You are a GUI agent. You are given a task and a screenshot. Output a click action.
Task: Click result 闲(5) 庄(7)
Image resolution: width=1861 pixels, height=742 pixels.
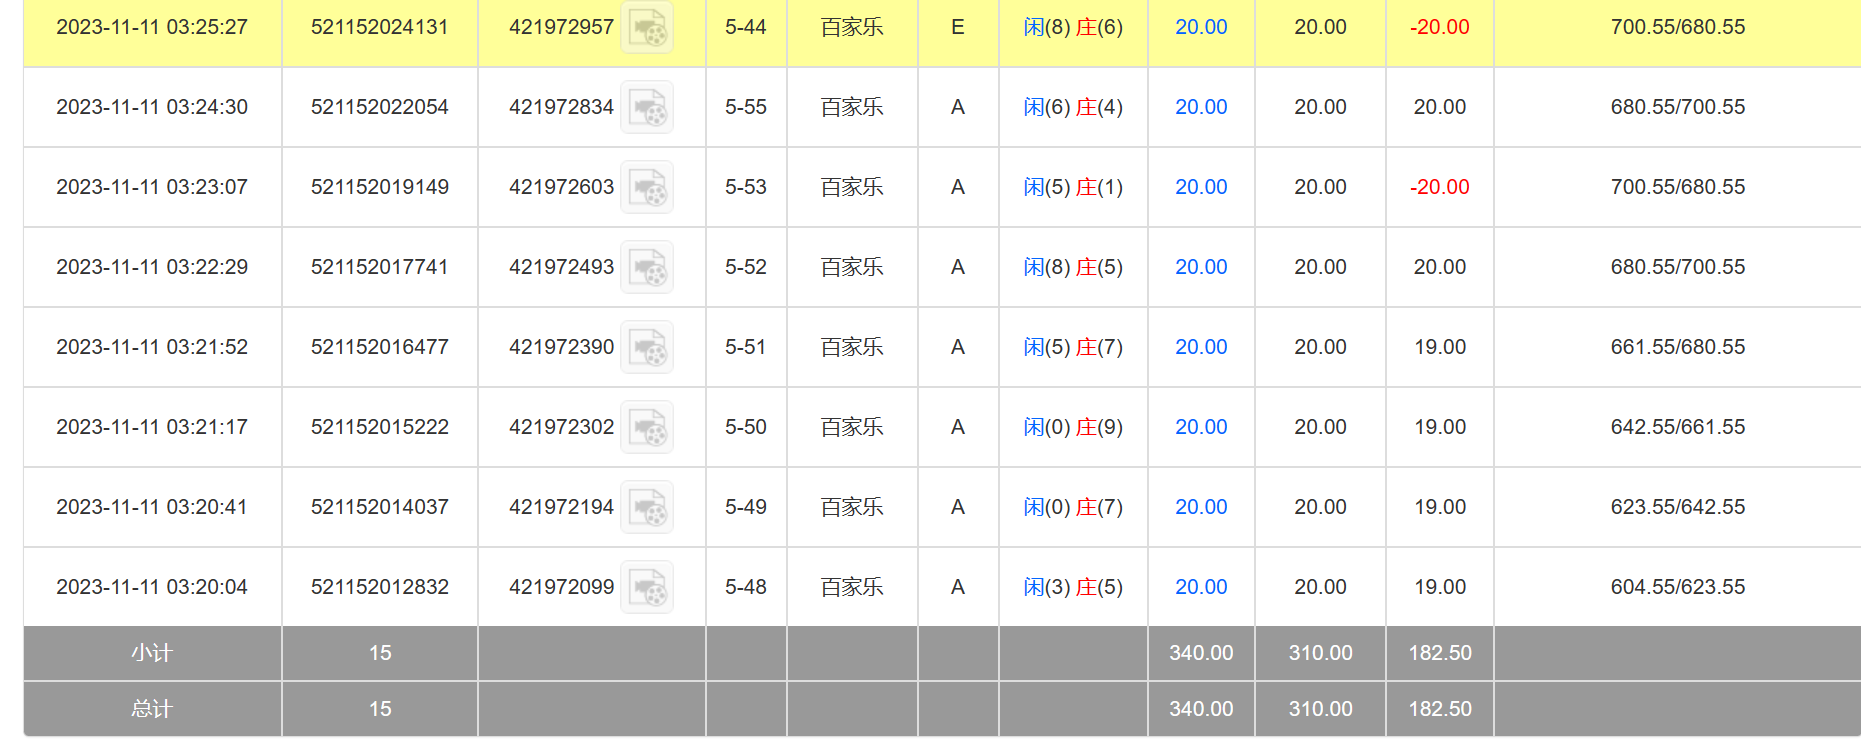click(1073, 347)
